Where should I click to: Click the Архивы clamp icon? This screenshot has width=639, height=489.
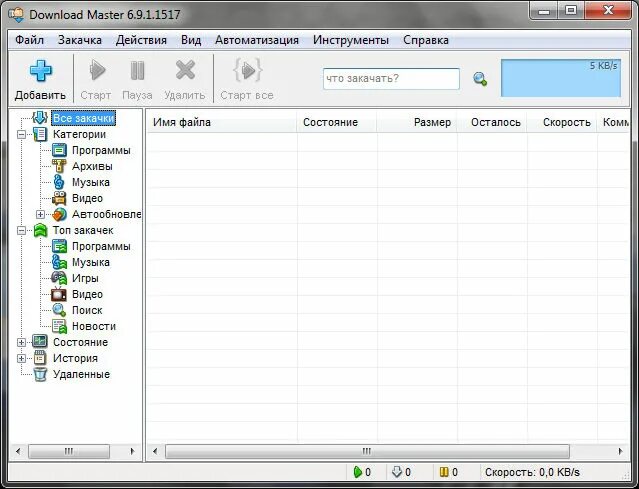[59, 166]
